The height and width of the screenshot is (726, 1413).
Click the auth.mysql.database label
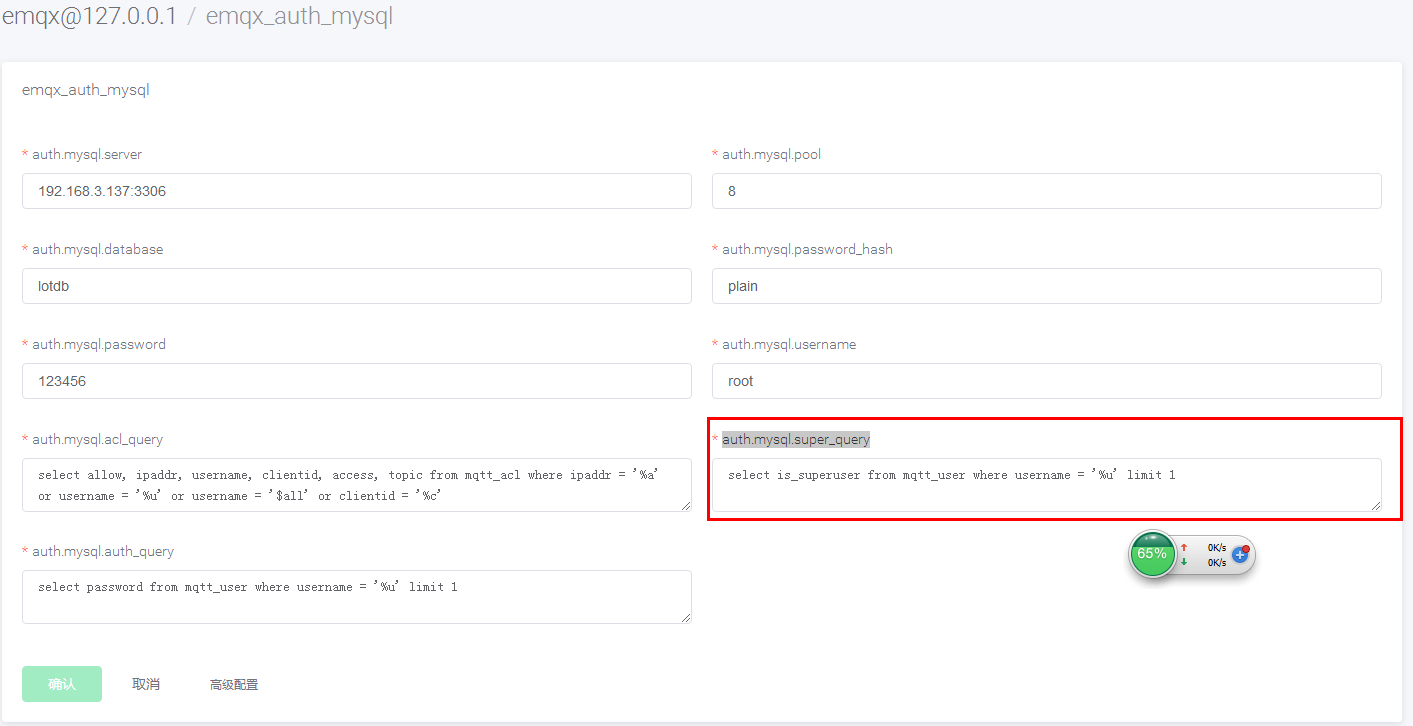pos(97,249)
